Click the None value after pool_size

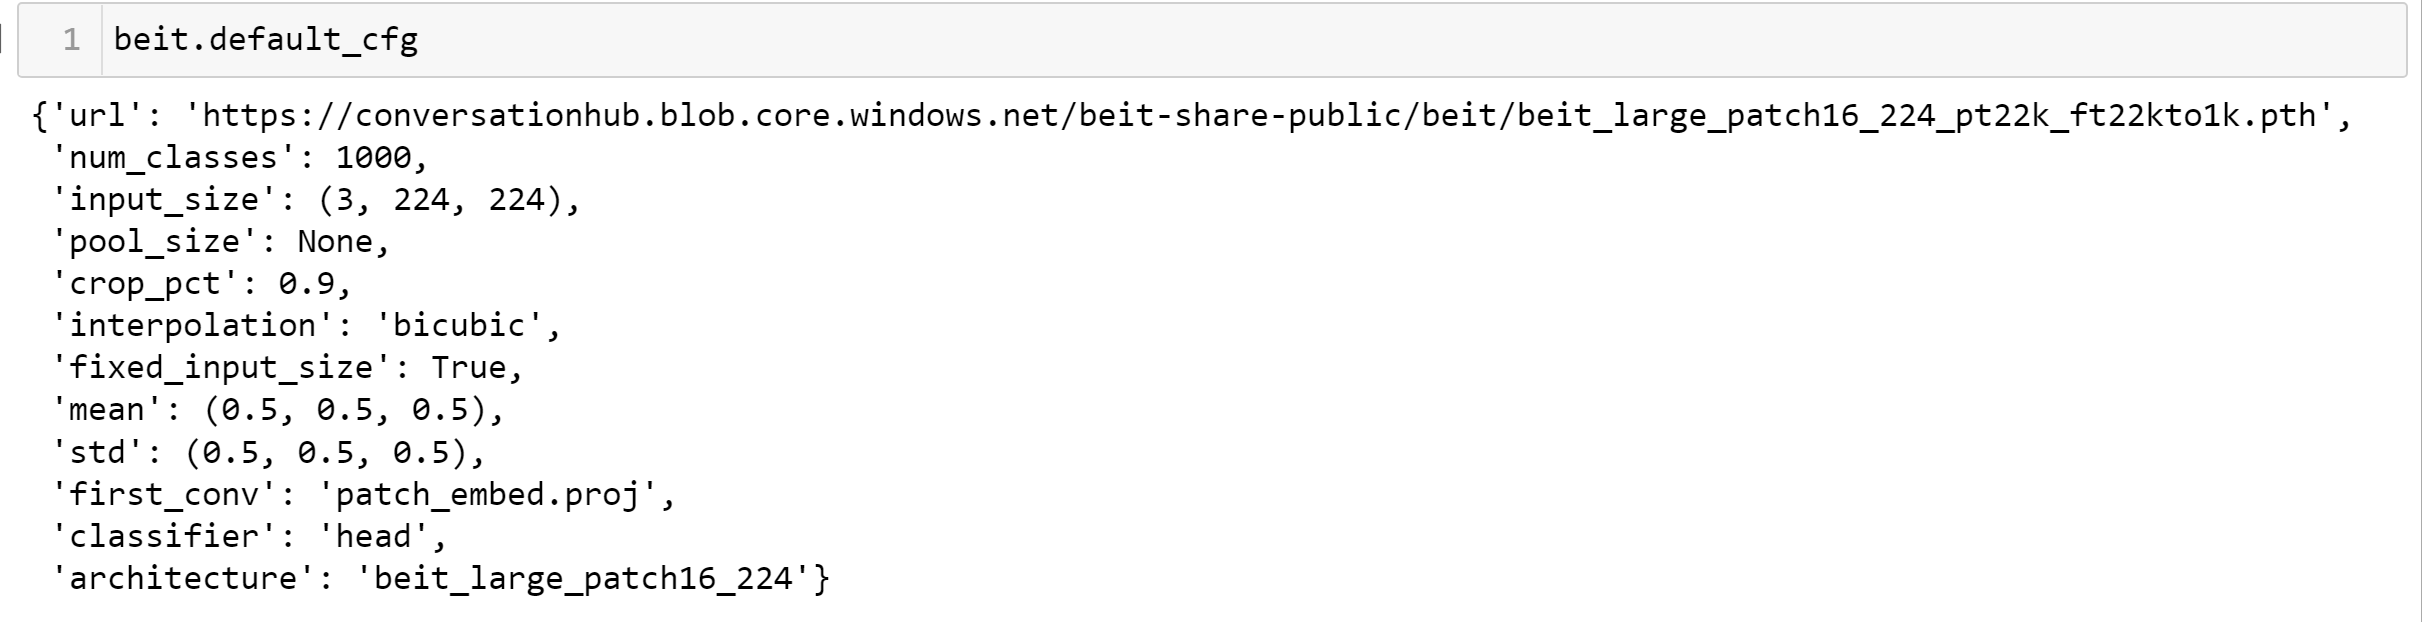335,242
